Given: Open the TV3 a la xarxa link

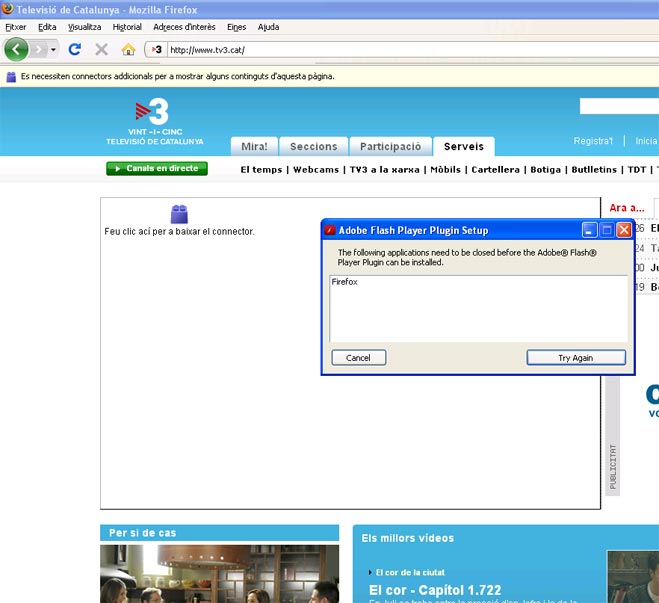Looking at the screenshot, I should coord(385,170).
